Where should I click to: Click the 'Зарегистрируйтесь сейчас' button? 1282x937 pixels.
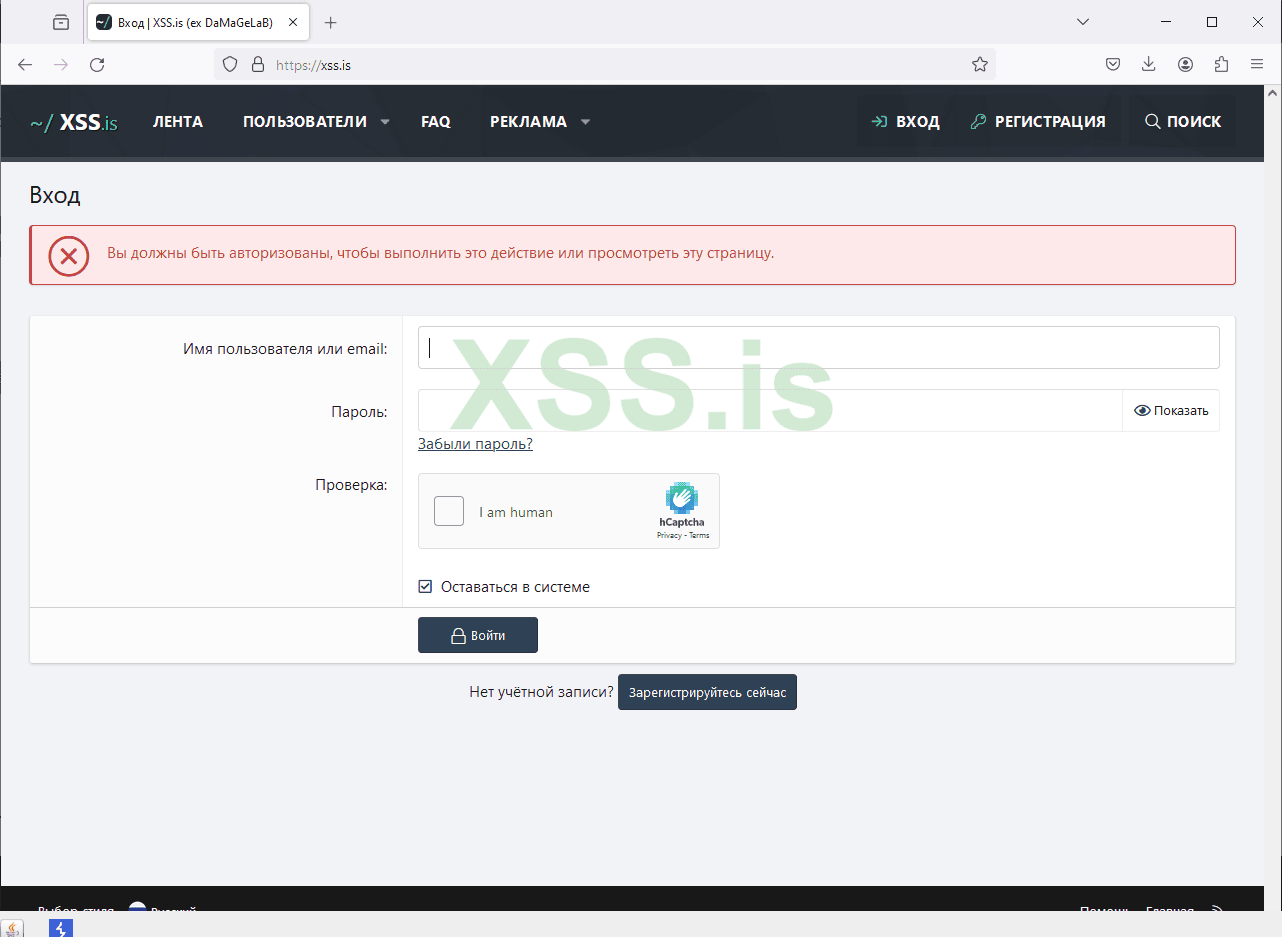click(x=707, y=692)
